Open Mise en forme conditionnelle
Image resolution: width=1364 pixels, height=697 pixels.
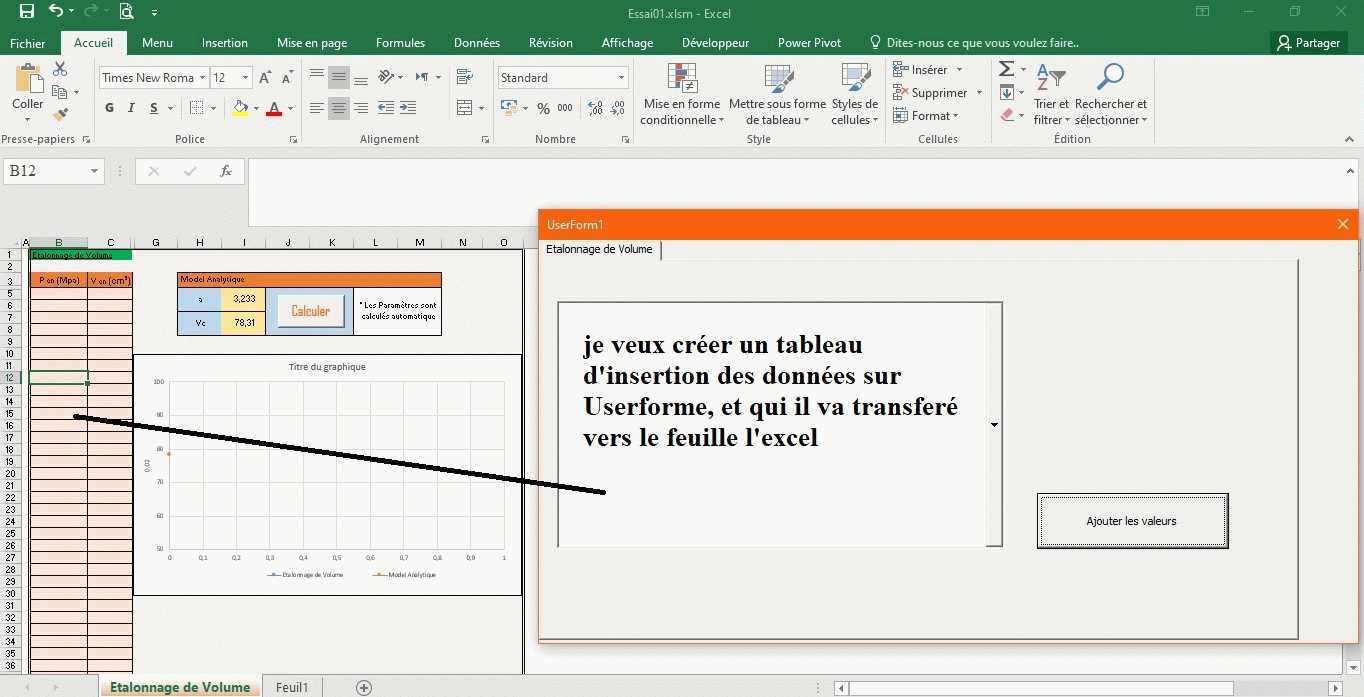[682, 95]
